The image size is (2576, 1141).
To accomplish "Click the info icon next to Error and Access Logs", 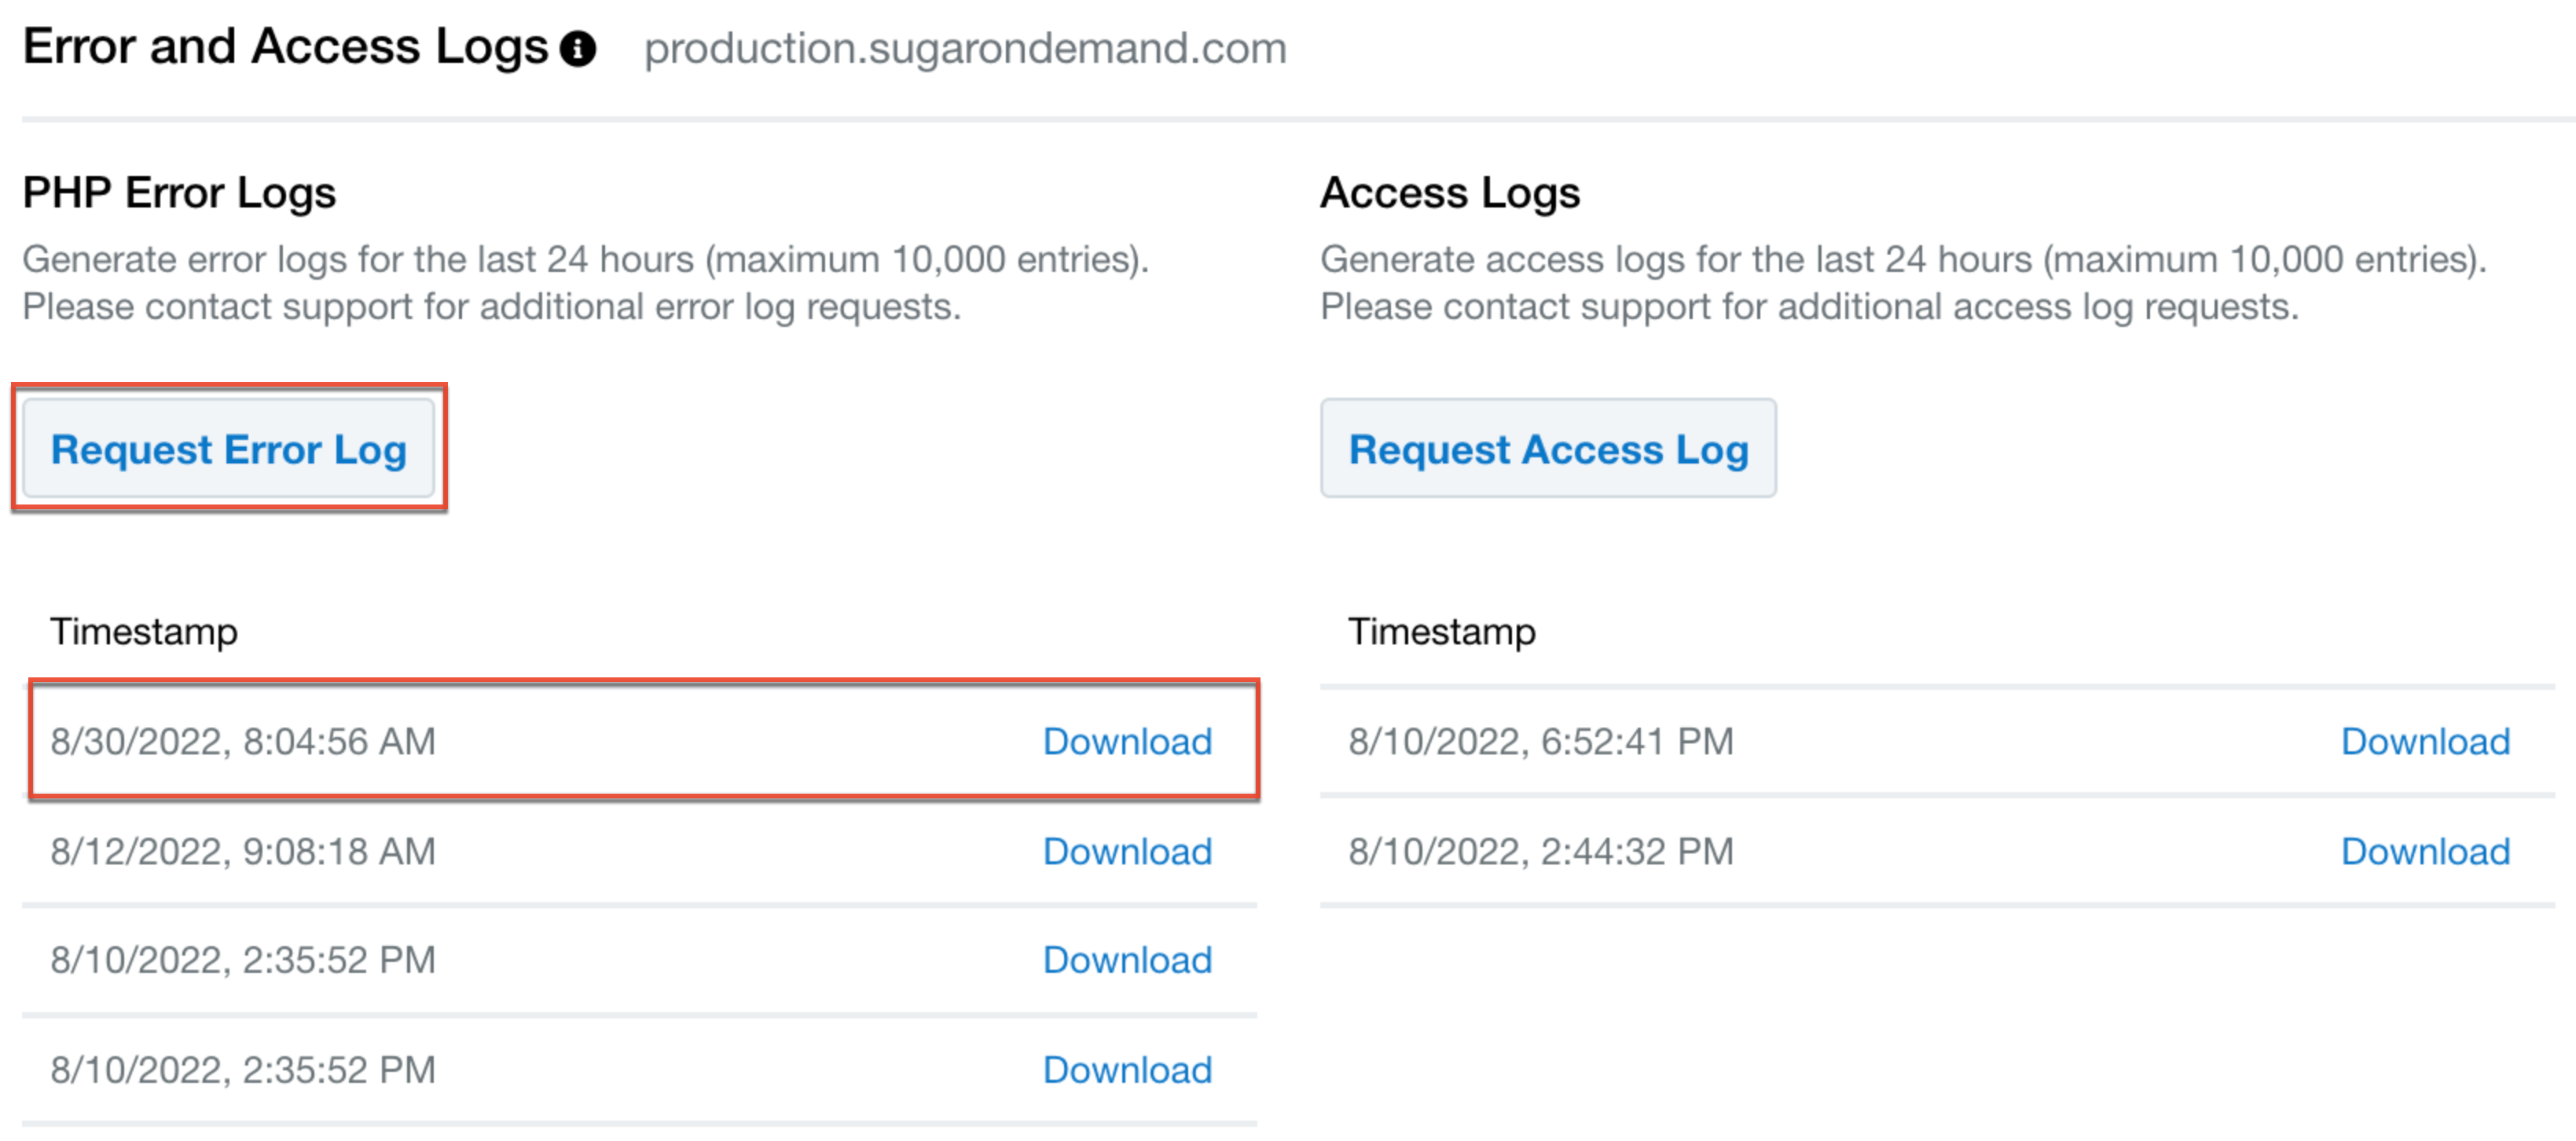I will tap(577, 46).
